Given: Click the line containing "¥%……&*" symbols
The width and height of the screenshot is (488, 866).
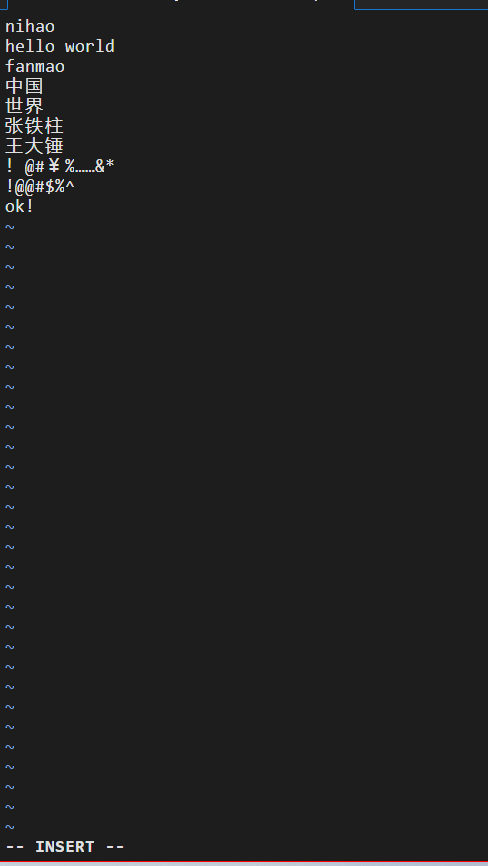Looking at the screenshot, I should tap(60, 166).
